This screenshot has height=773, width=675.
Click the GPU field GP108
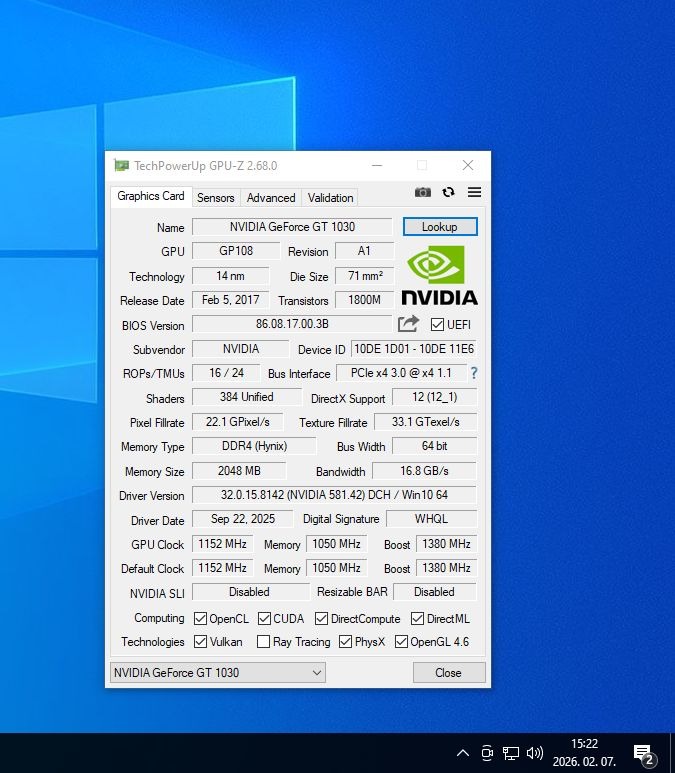coord(236,251)
